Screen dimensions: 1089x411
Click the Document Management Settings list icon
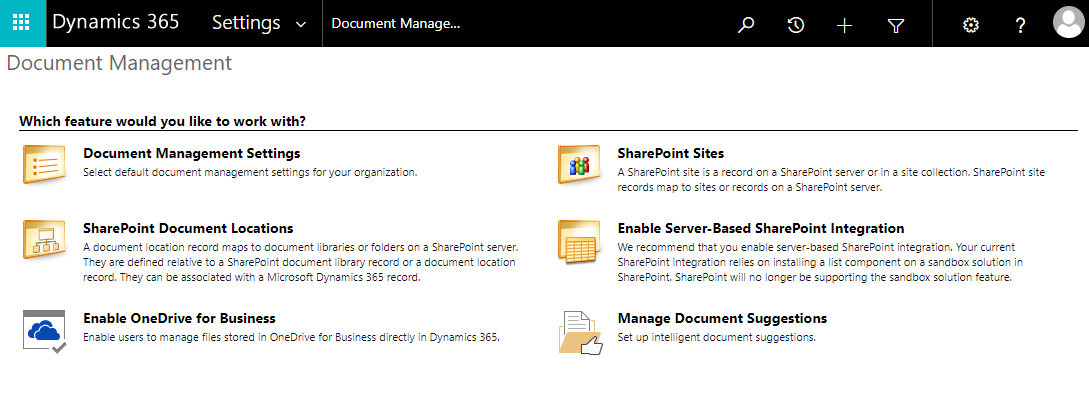pos(44,165)
